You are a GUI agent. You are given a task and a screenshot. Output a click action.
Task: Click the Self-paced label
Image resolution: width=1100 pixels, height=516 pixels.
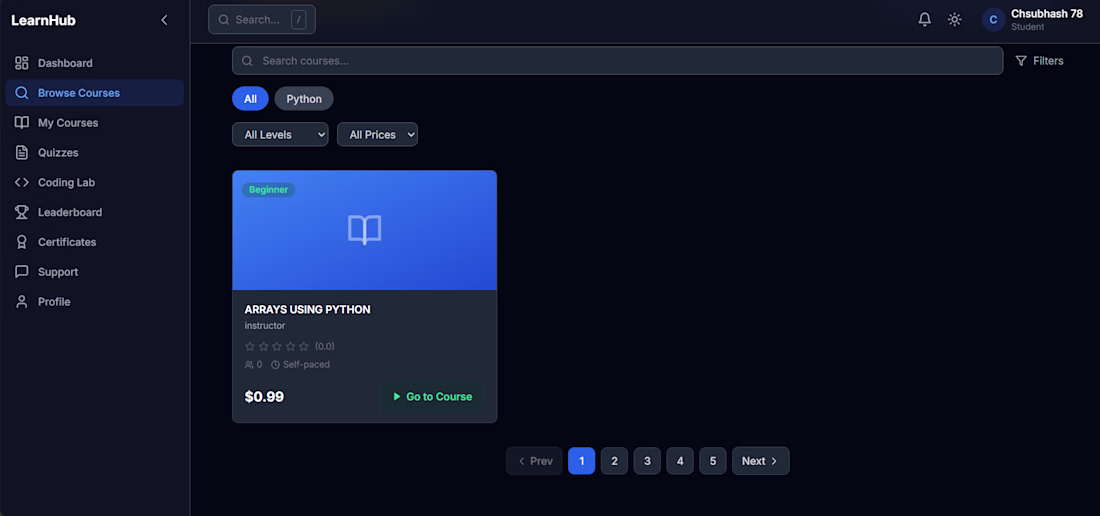(x=307, y=365)
